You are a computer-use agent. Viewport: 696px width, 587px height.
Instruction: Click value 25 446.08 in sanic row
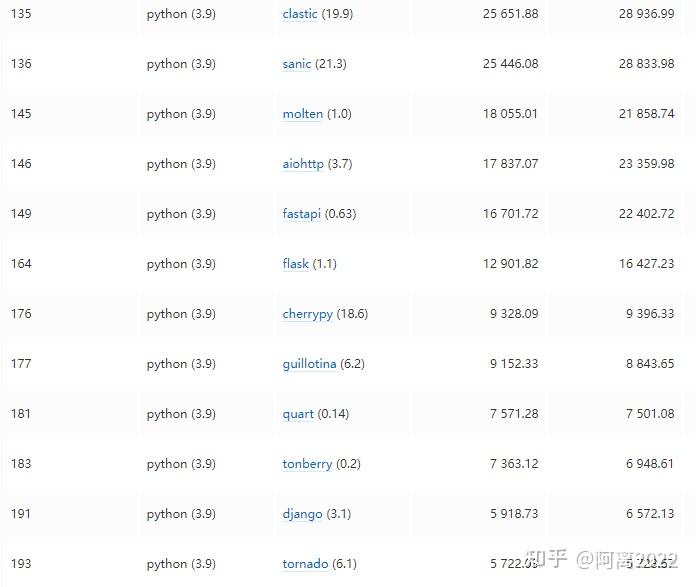(510, 64)
